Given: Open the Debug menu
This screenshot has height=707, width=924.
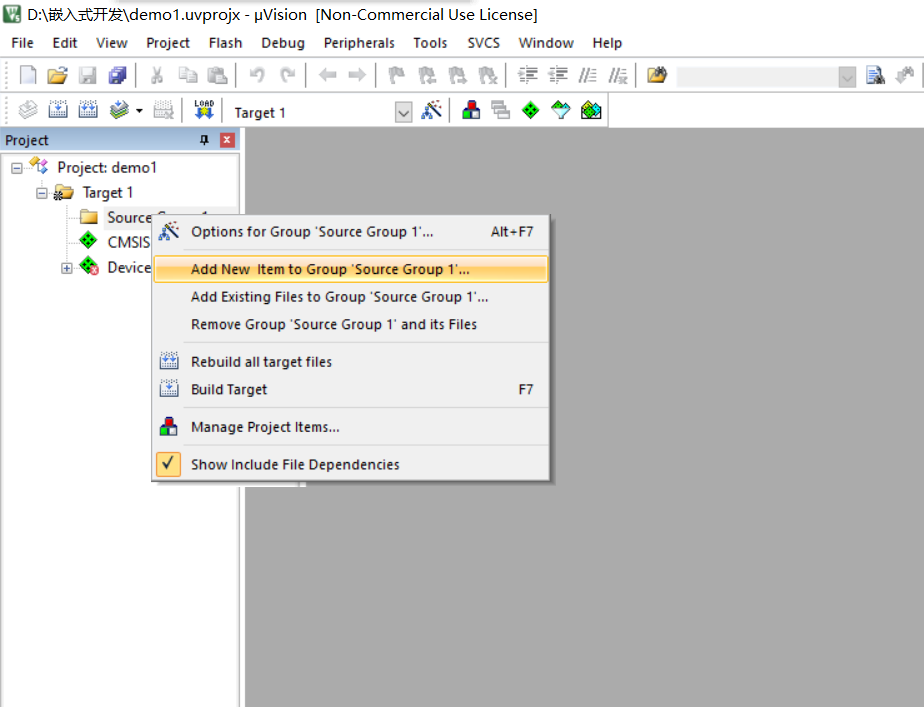Looking at the screenshot, I should pyautogui.click(x=283, y=43).
